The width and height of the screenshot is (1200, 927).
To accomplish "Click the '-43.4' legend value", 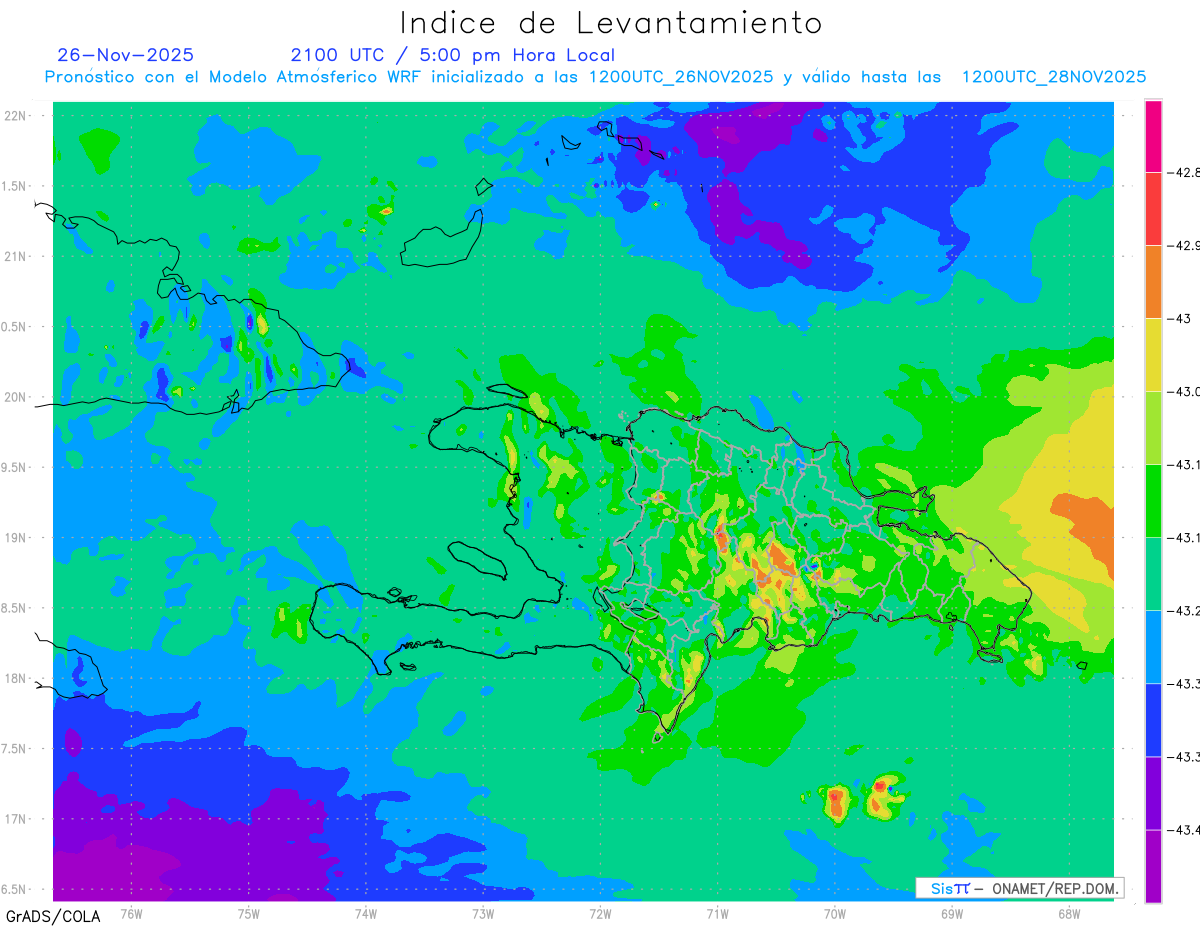I will click(1184, 829).
